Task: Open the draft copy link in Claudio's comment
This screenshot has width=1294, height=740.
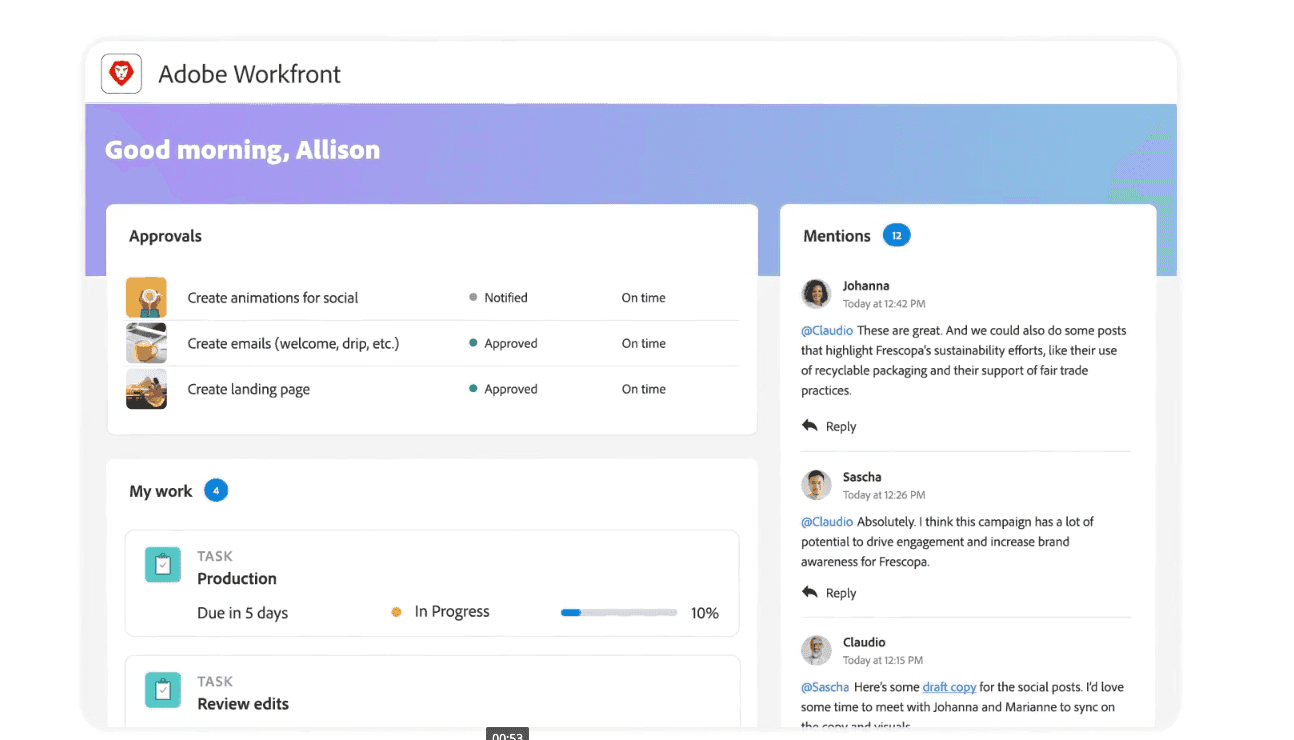Action: [x=948, y=687]
